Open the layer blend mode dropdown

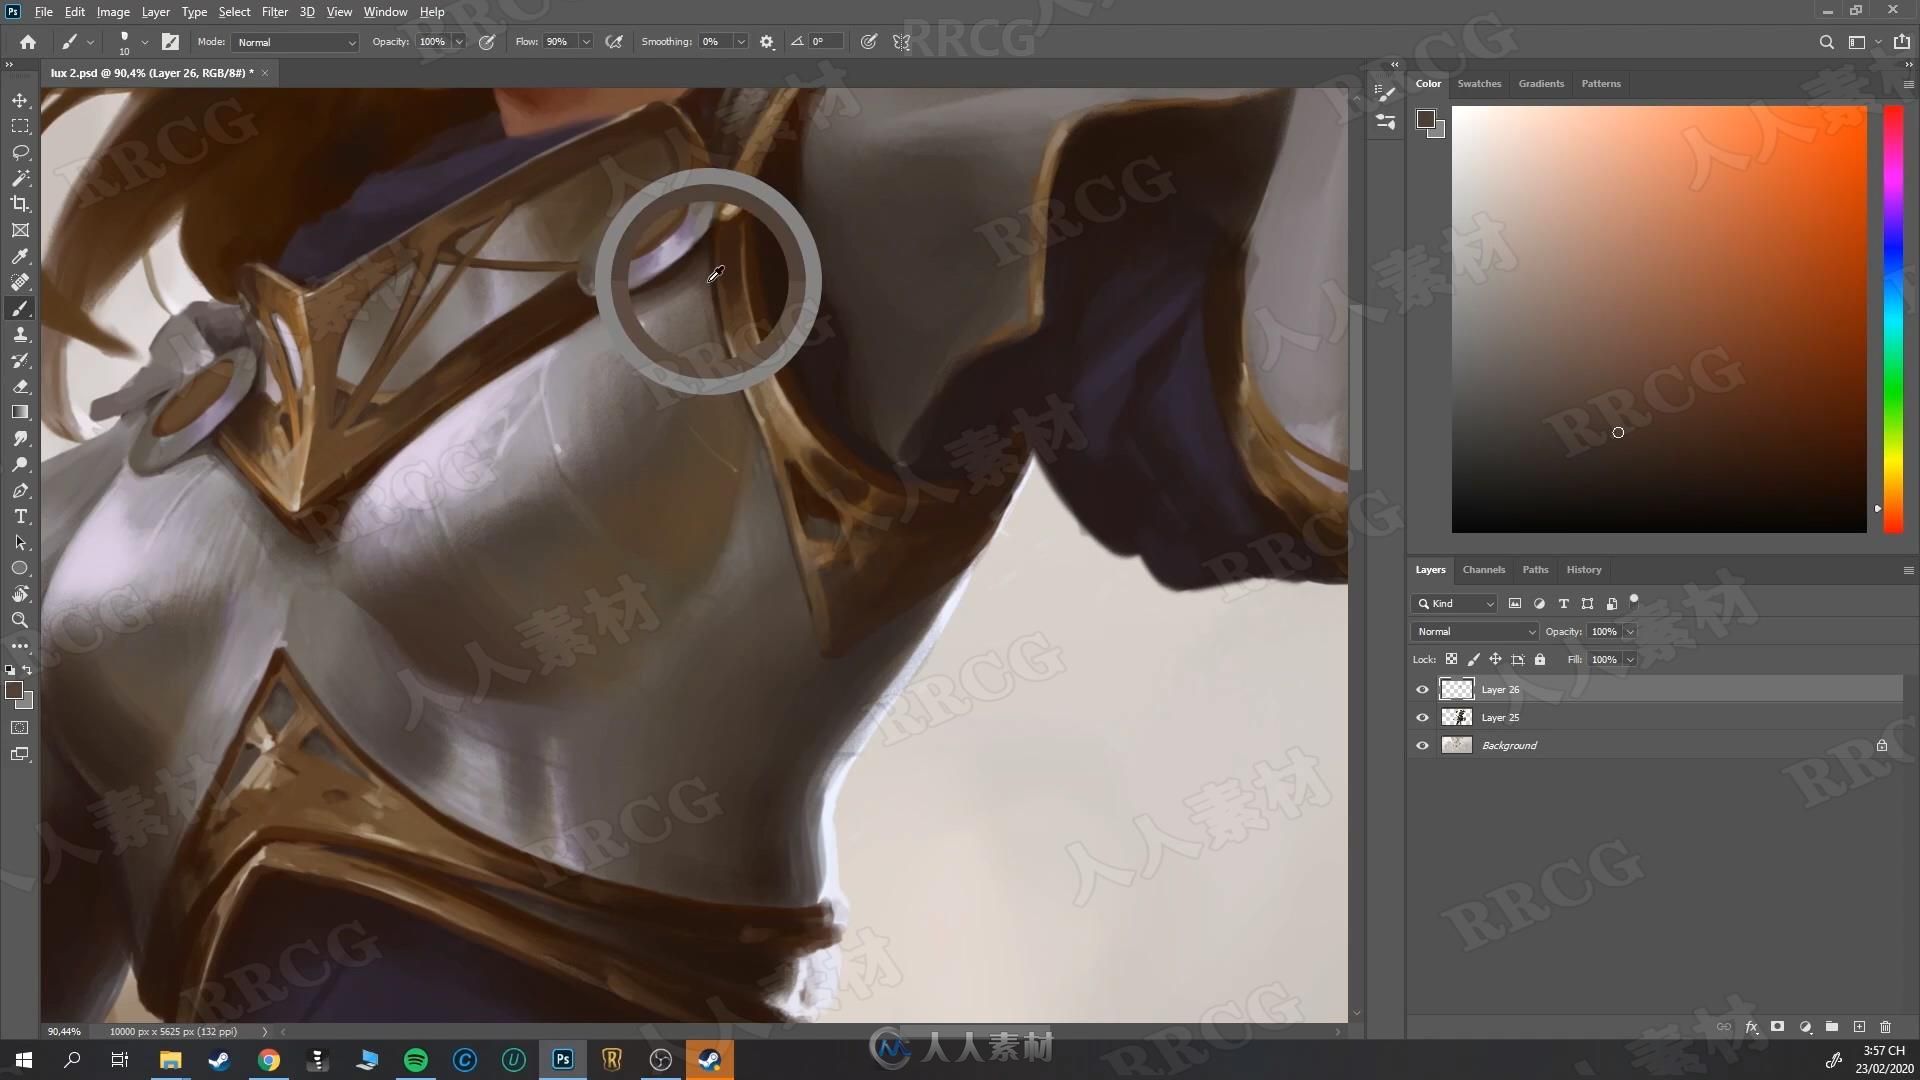(1474, 631)
